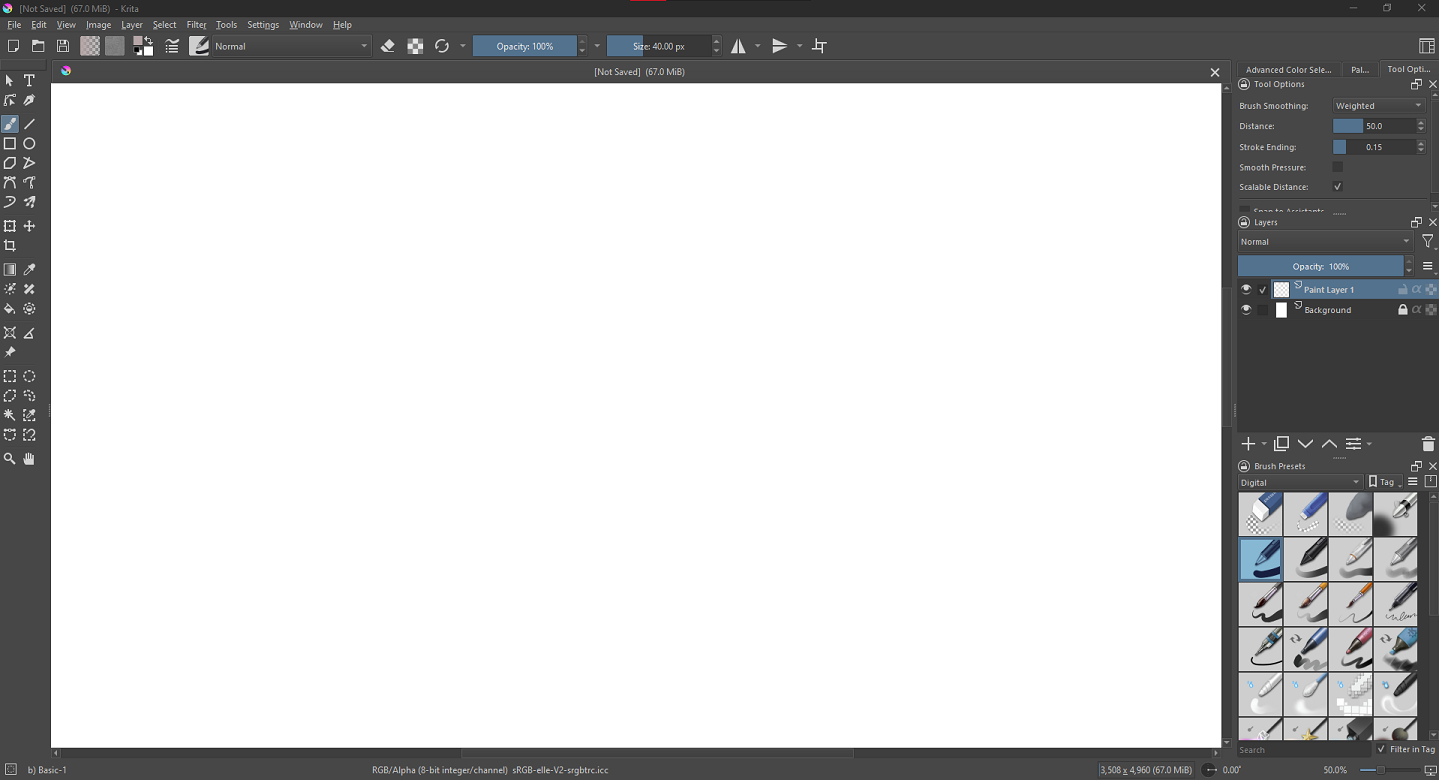Reload the original brush preset
1439x780 pixels.
[442, 46]
